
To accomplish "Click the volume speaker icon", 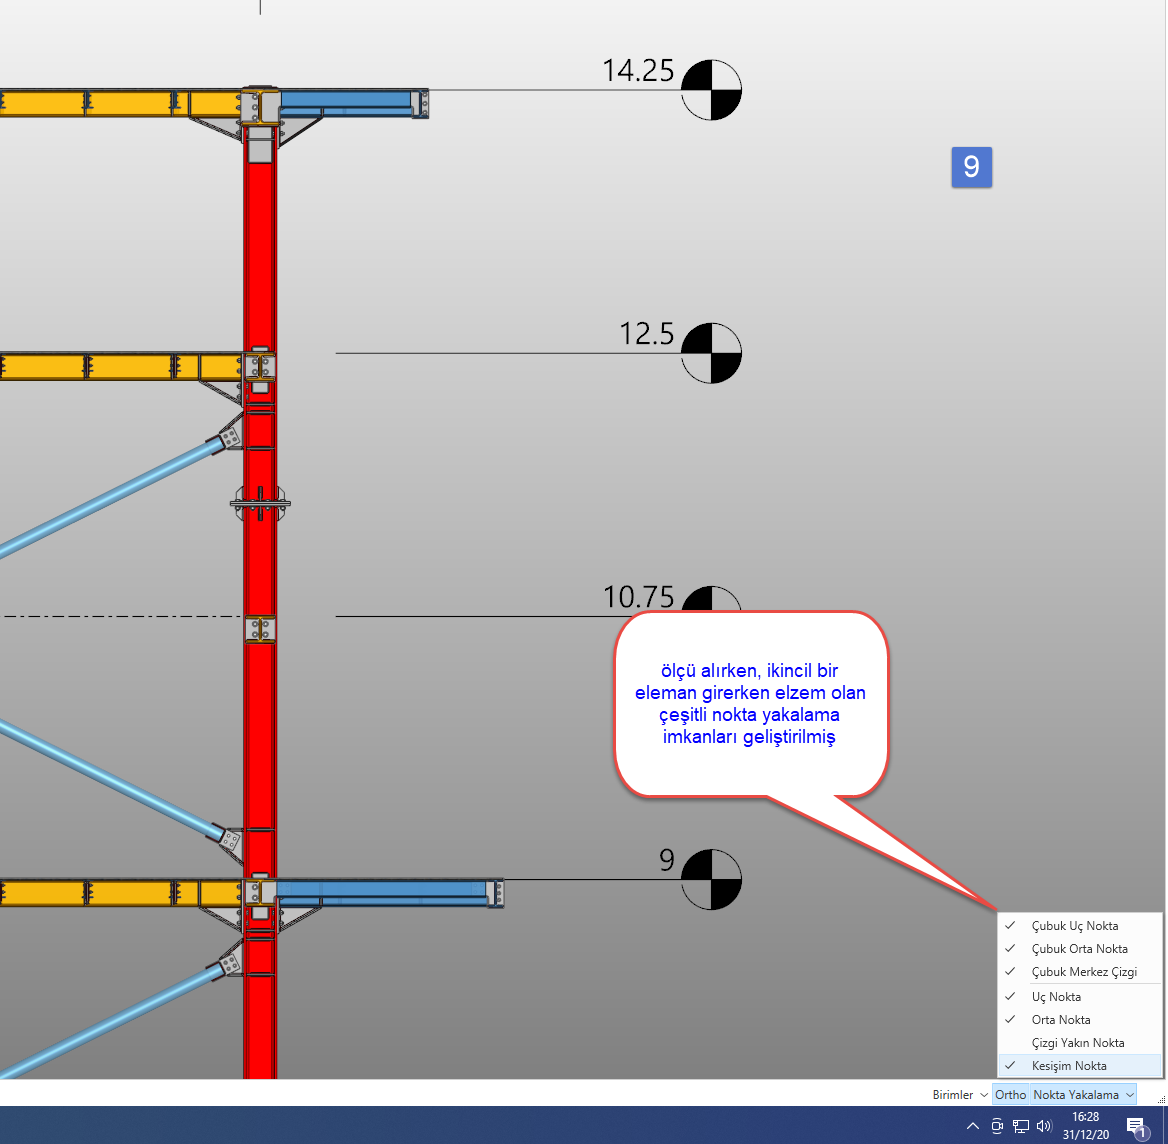I will (1045, 1126).
